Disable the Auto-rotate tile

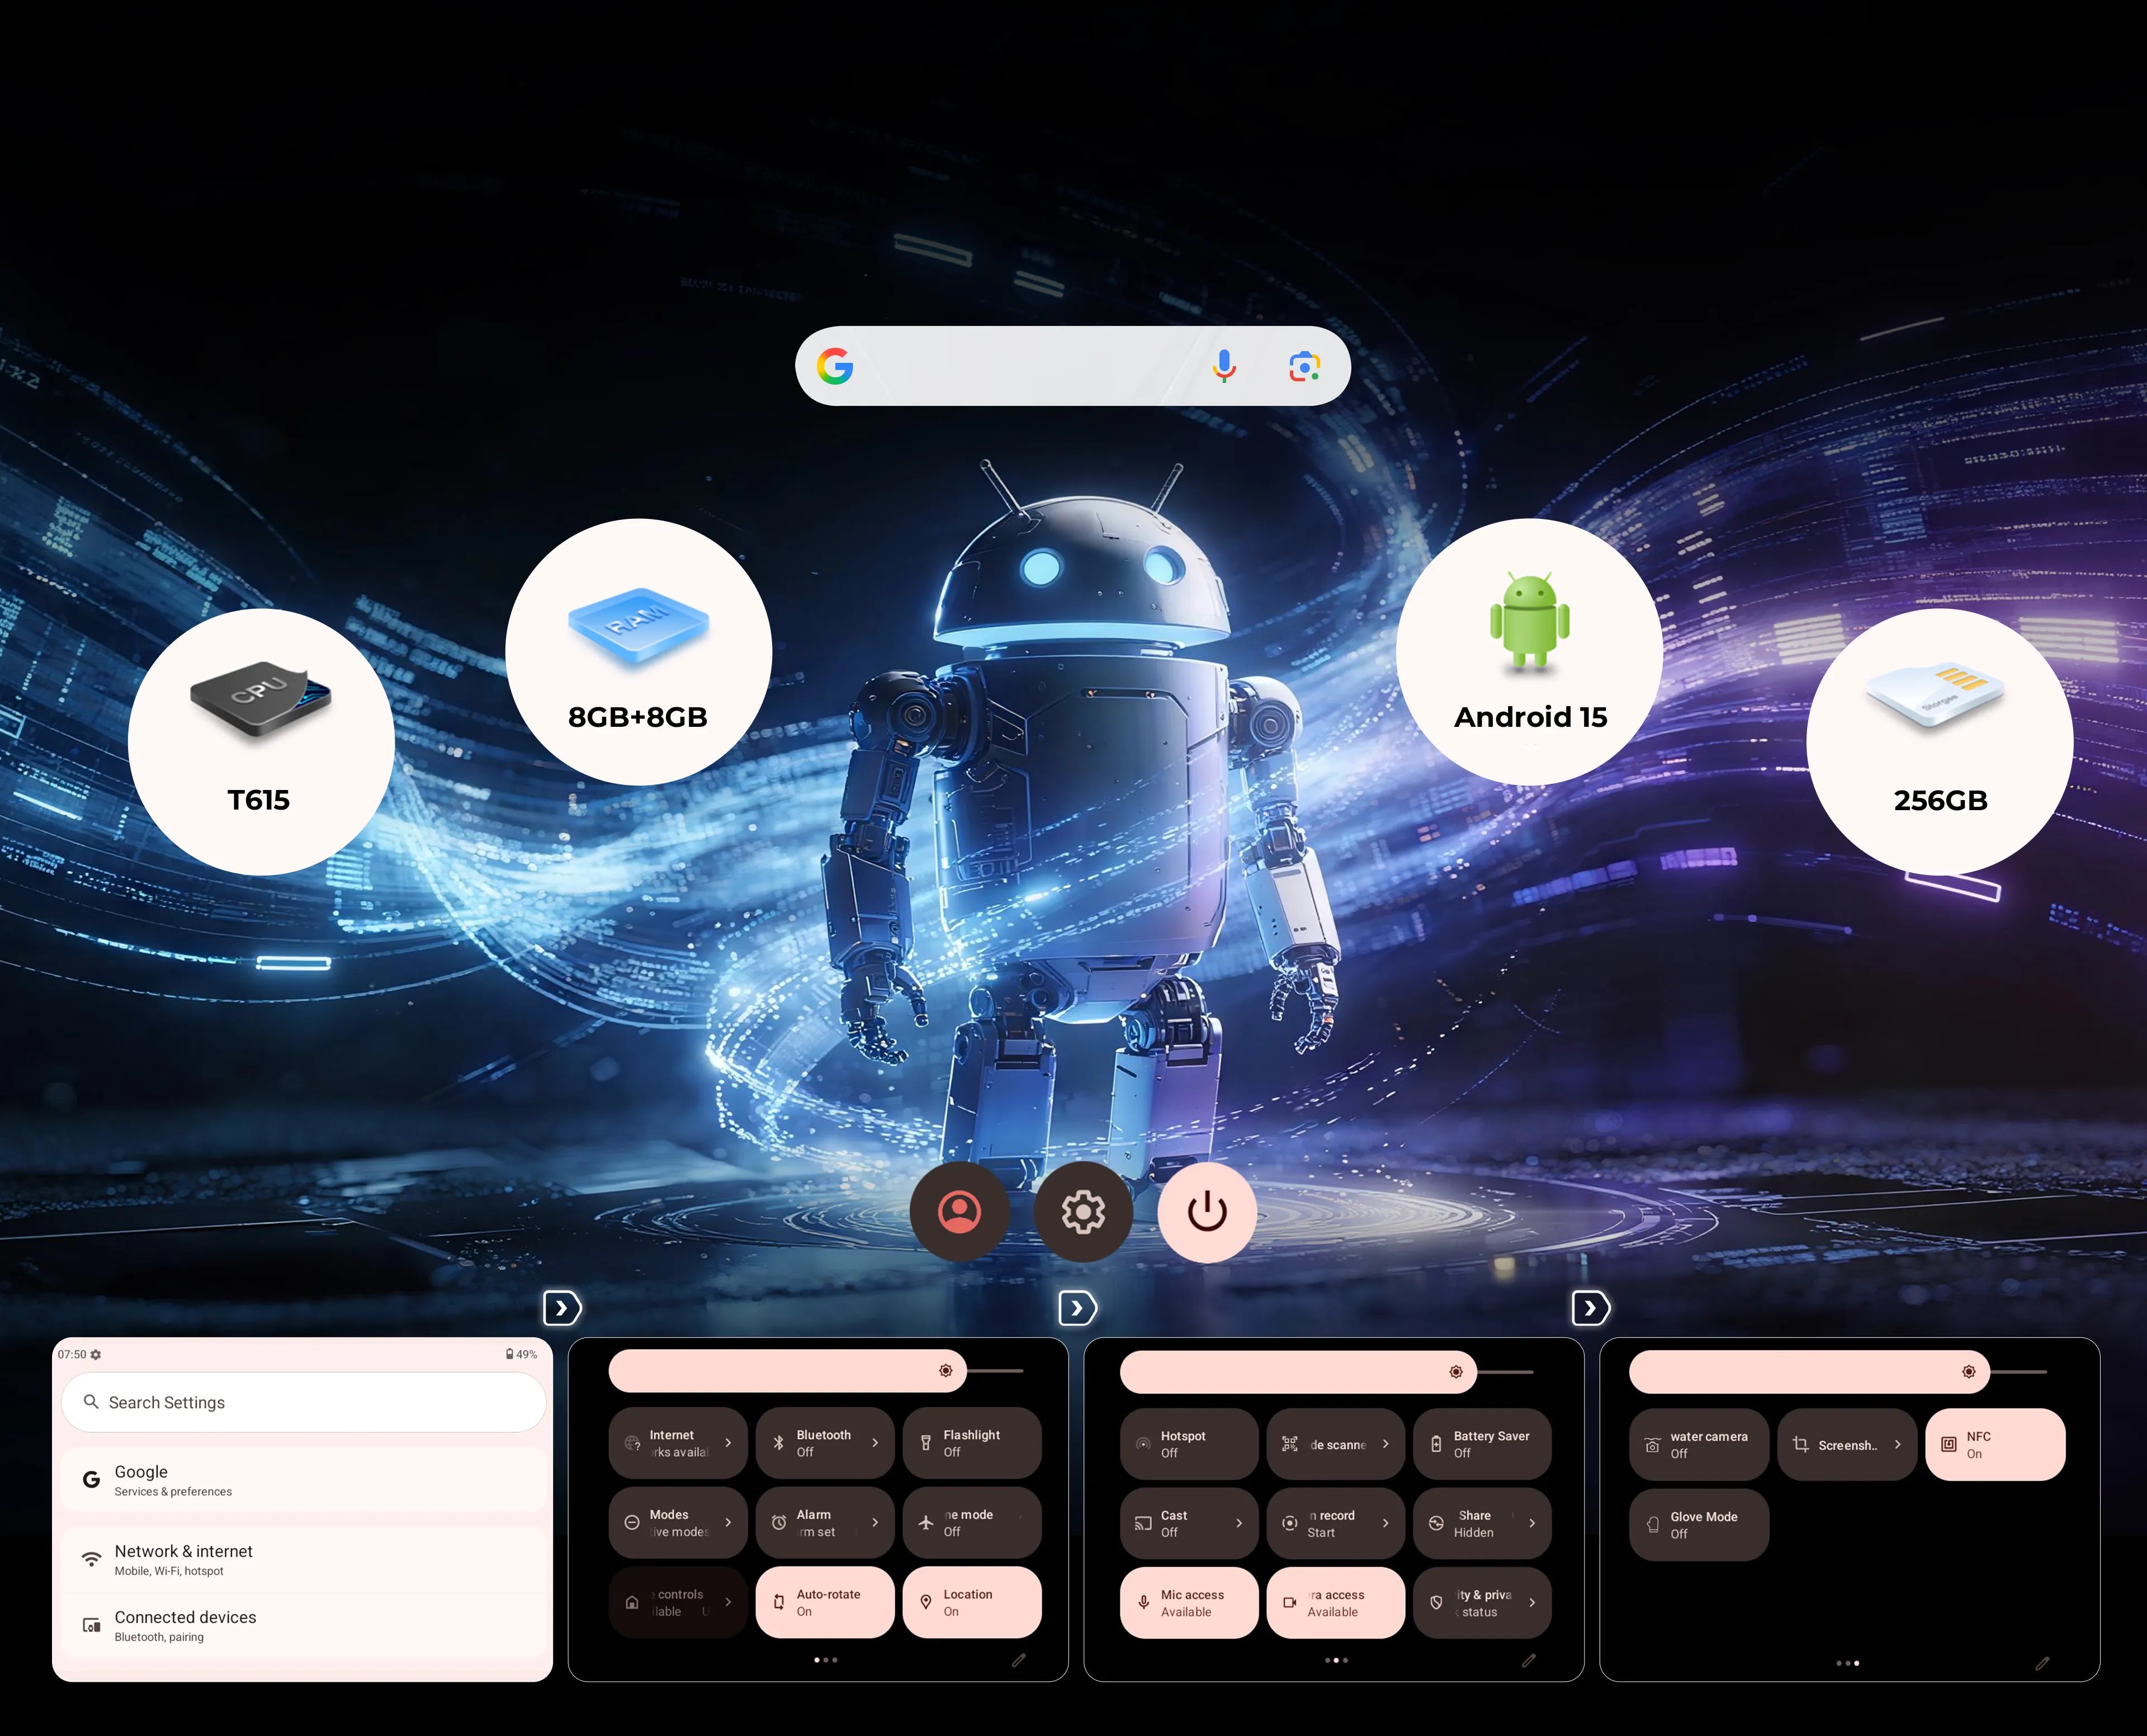pos(824,1602)
